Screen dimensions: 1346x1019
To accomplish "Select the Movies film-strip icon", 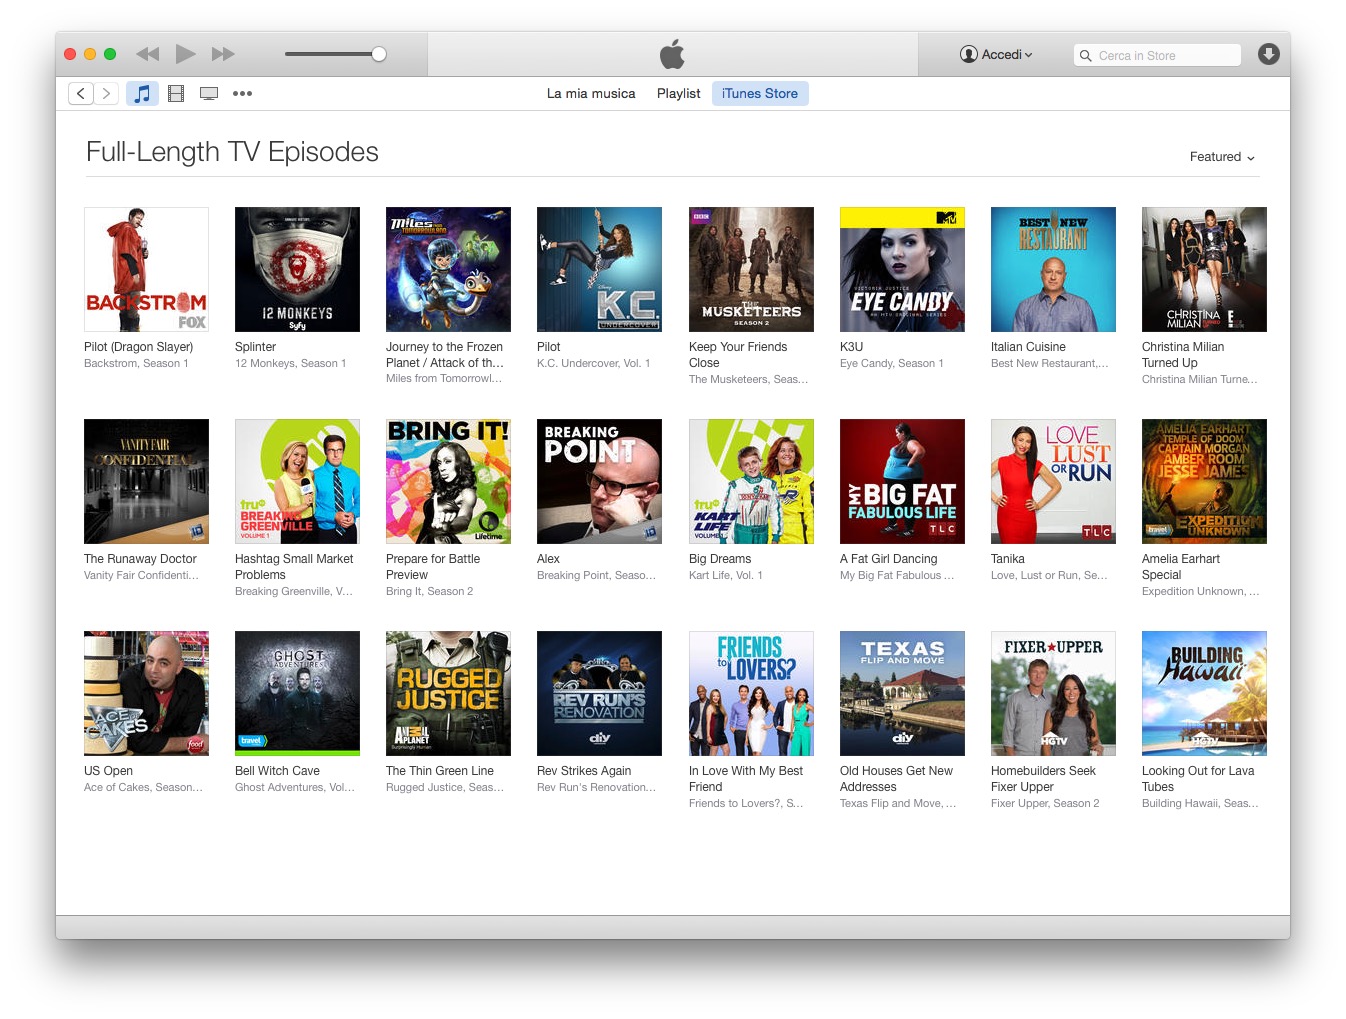I will [176, 93].
